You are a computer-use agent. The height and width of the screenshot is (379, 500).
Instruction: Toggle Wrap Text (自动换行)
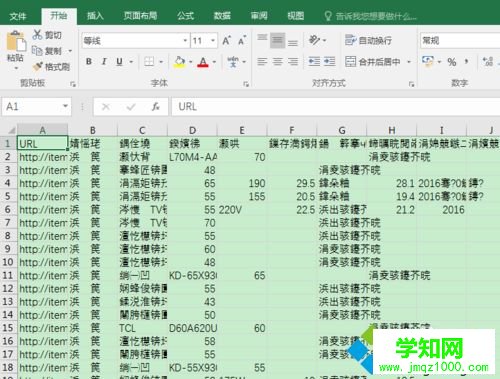pyautogui.click(x=368, y=41)
